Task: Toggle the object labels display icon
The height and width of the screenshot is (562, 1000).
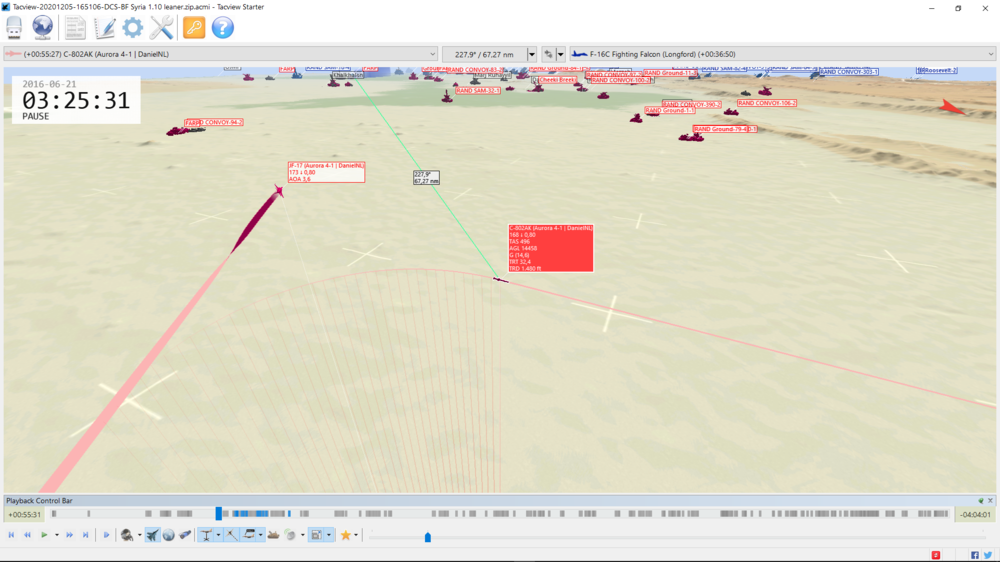Action: coord(249,535)
